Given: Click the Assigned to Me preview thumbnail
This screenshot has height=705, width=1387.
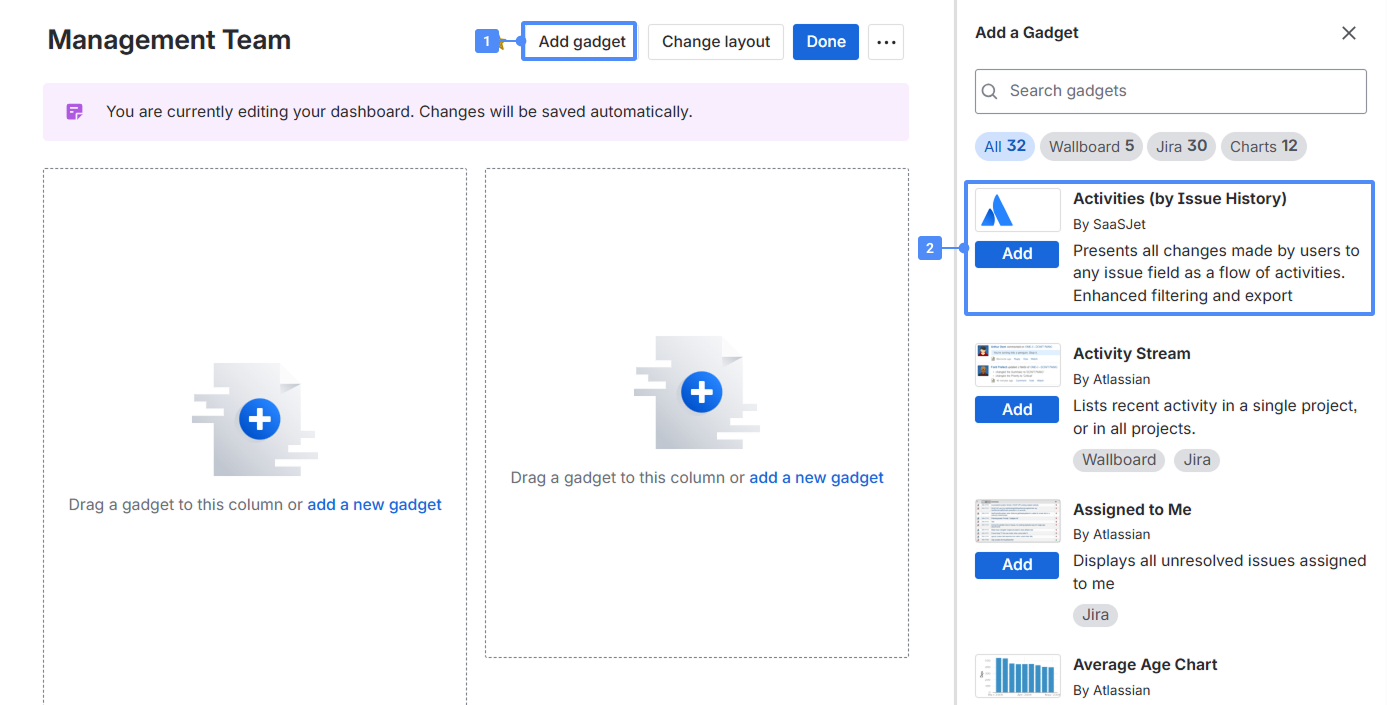Looking at the screenshot, I should (1017, 521).
